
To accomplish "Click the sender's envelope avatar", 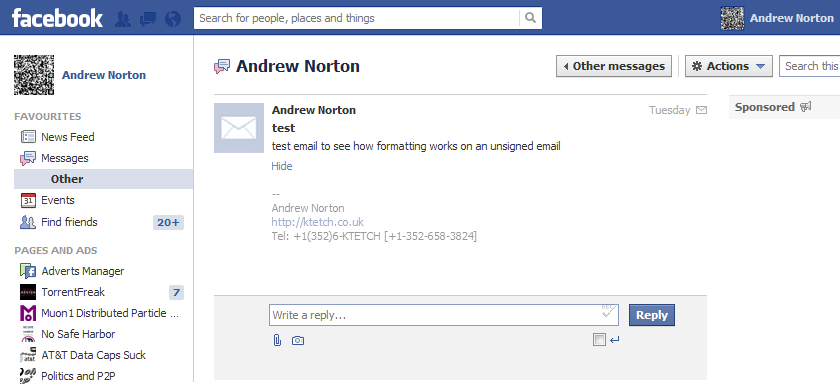I will click(239, 128).
